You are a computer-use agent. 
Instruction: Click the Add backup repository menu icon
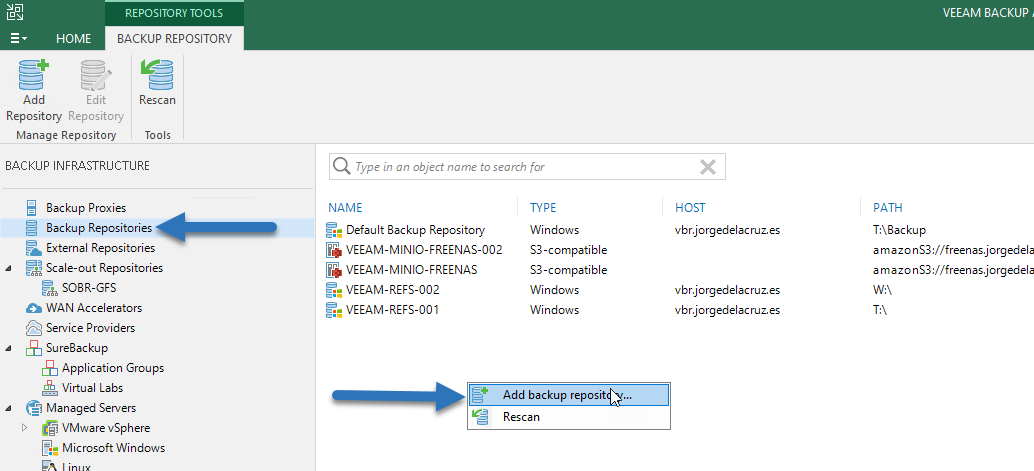pos(481,395)
